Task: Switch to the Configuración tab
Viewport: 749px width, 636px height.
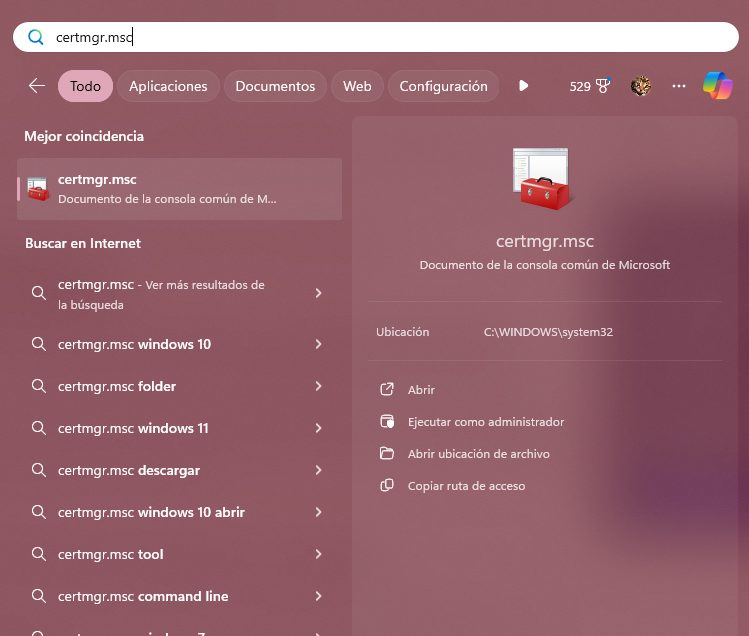Action: click(443, 86)
